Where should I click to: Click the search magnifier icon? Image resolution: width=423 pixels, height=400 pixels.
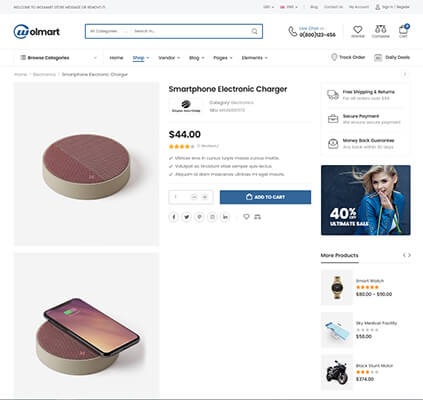tap(254, 31)
